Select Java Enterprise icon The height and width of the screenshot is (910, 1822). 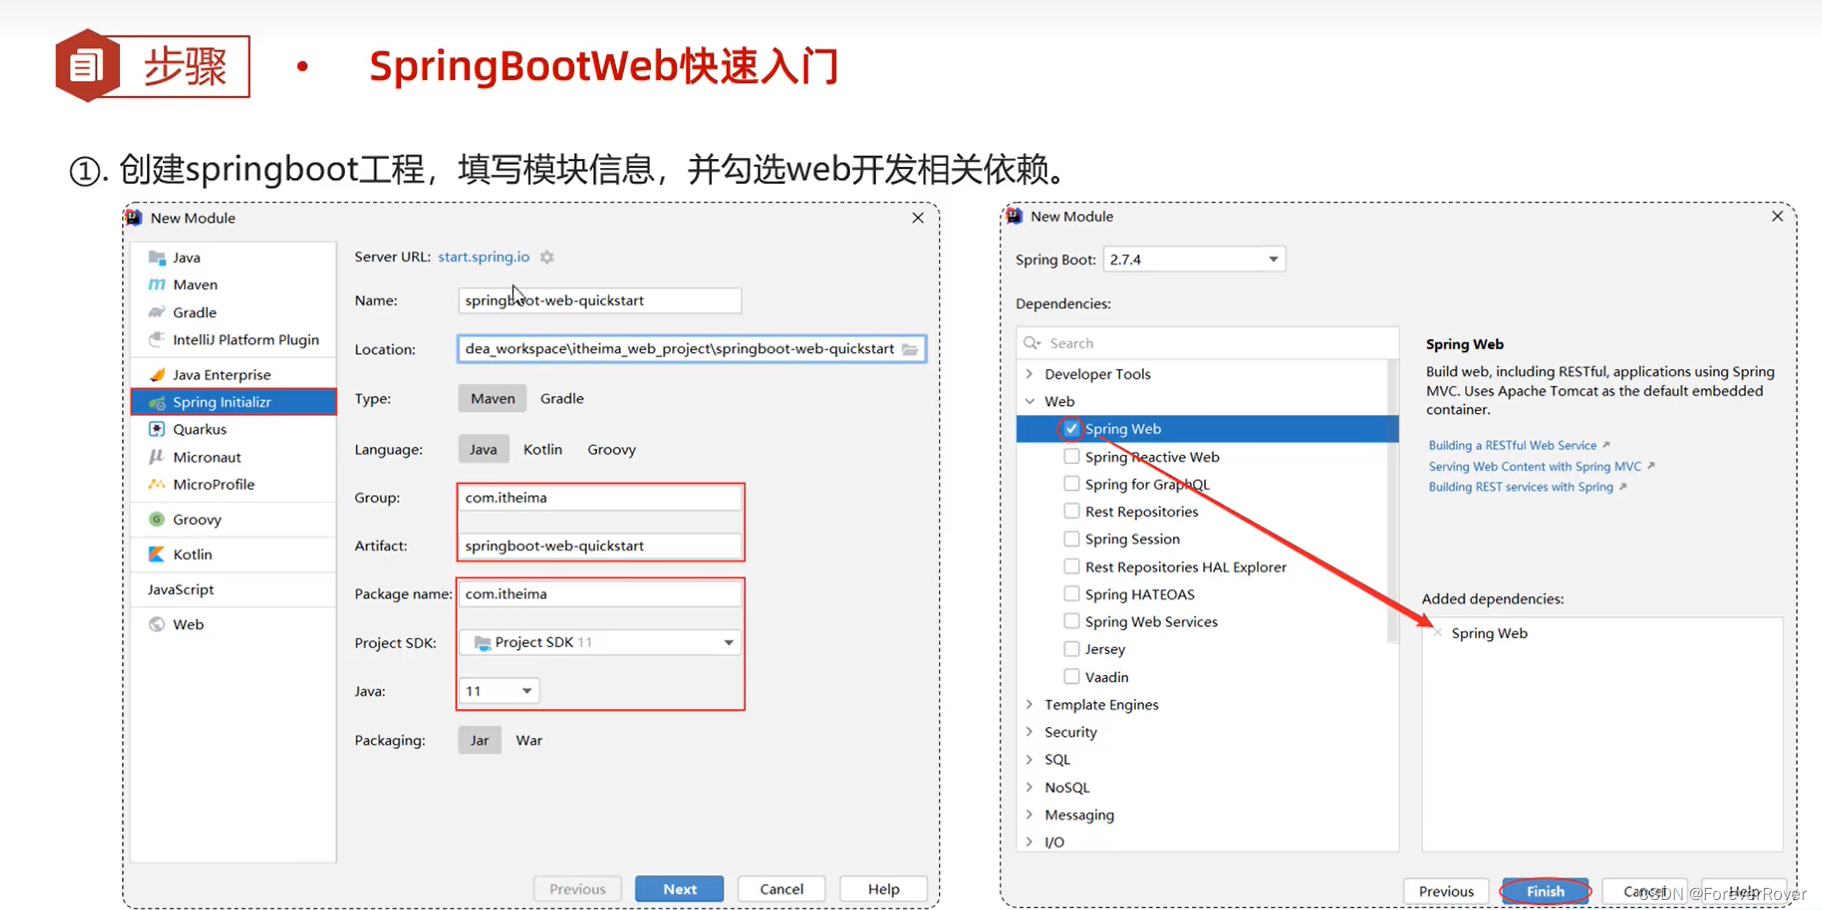157,375
